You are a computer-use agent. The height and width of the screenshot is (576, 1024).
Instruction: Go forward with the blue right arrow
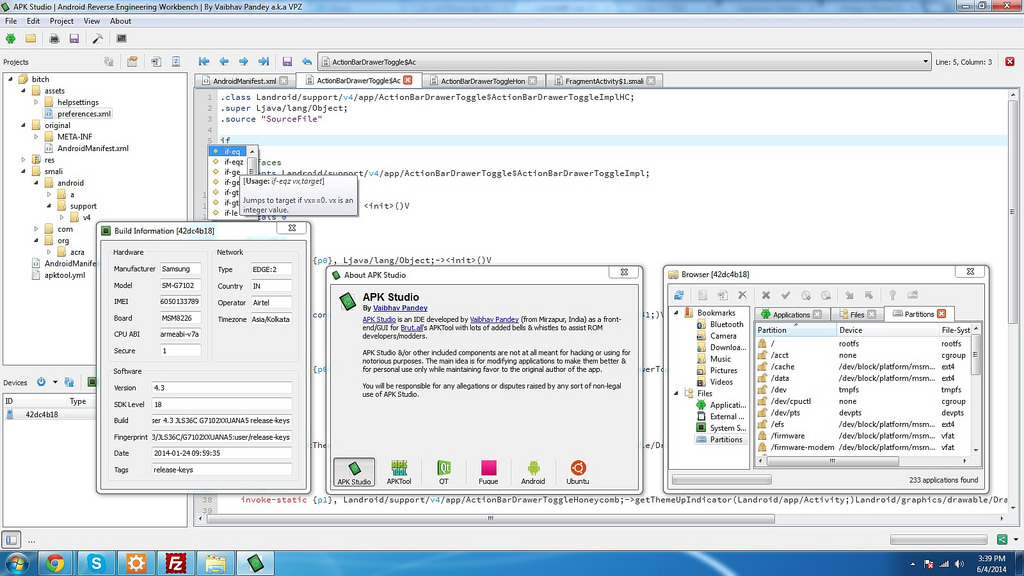(244, 61)
